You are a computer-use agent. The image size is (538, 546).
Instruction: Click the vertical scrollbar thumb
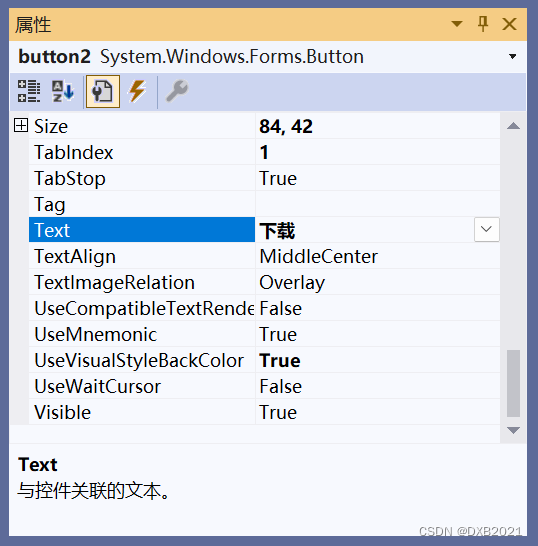(x=513, y=383)
